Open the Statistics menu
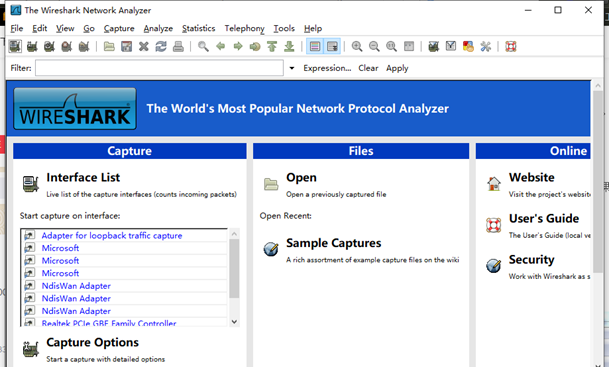The image size is (609, 367). point(198,28)
